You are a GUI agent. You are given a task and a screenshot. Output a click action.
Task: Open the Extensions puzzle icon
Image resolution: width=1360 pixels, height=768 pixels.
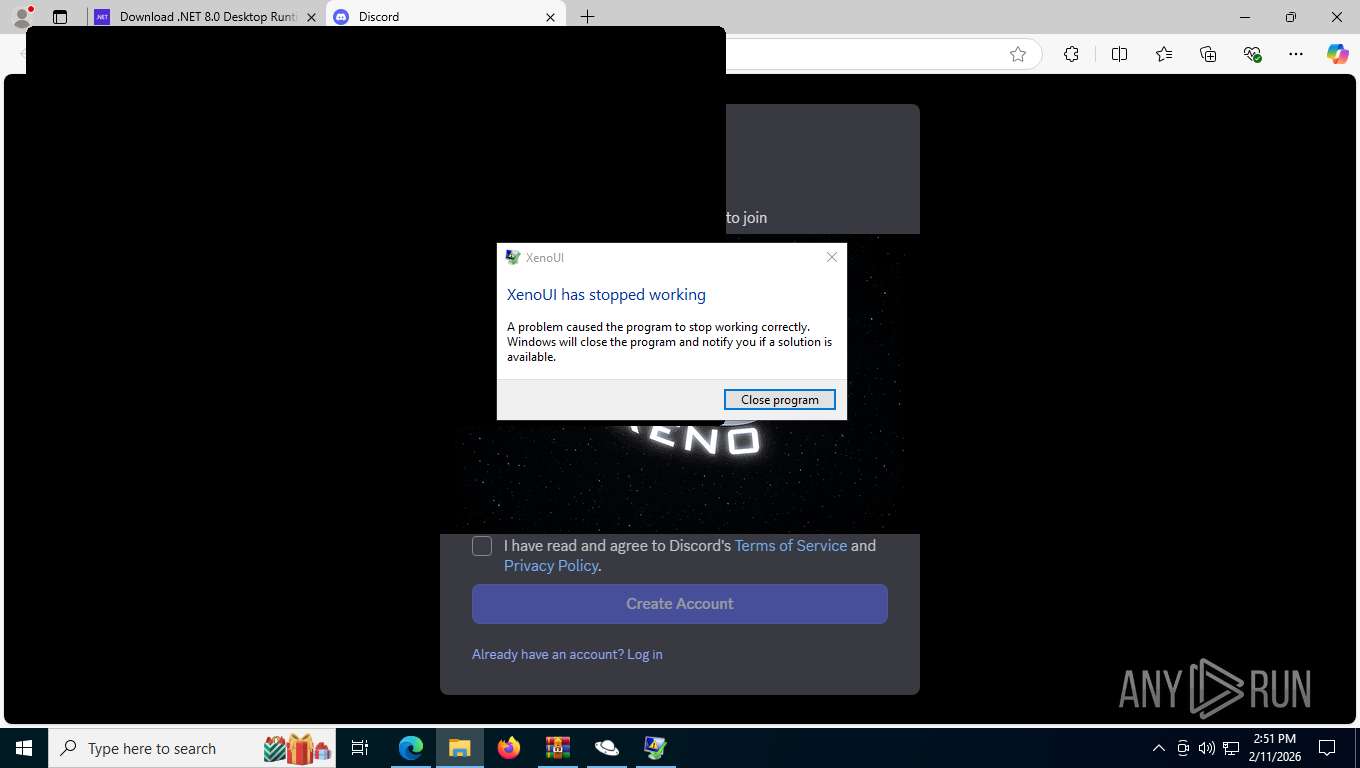pyautogui.click(x=1071, y=54)
